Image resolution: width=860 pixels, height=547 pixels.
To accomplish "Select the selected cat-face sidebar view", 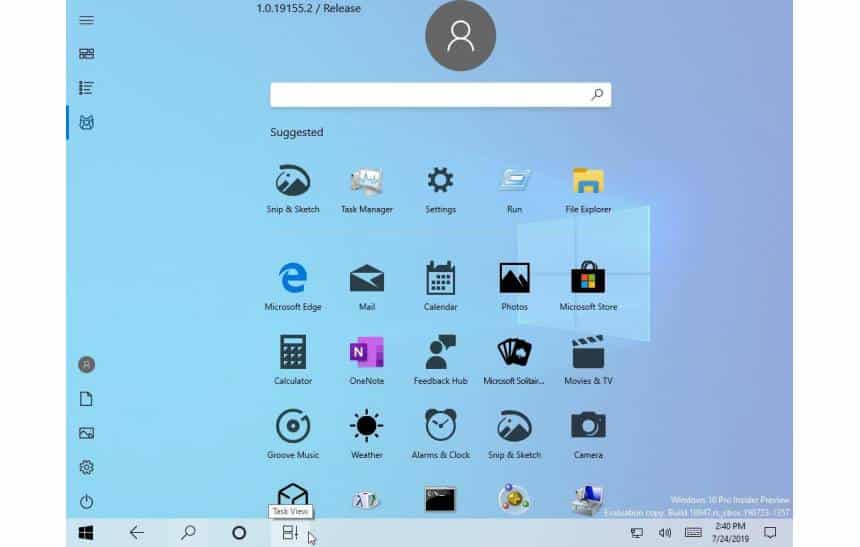I will click(x=86, y=122).
